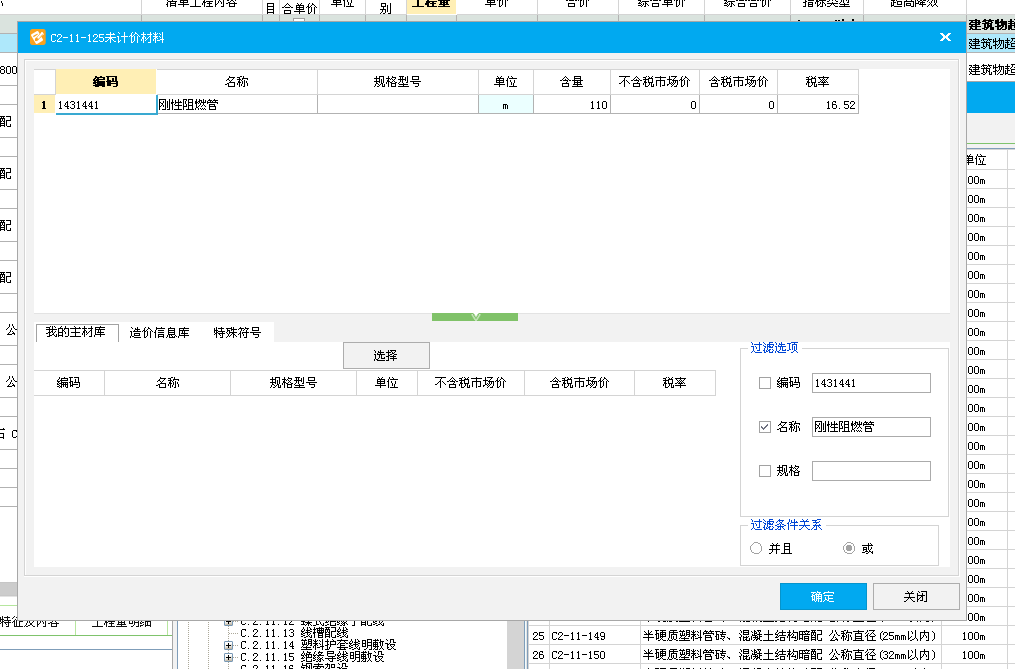
Task: Select row number 1 header
Action: tap(44, 105)
